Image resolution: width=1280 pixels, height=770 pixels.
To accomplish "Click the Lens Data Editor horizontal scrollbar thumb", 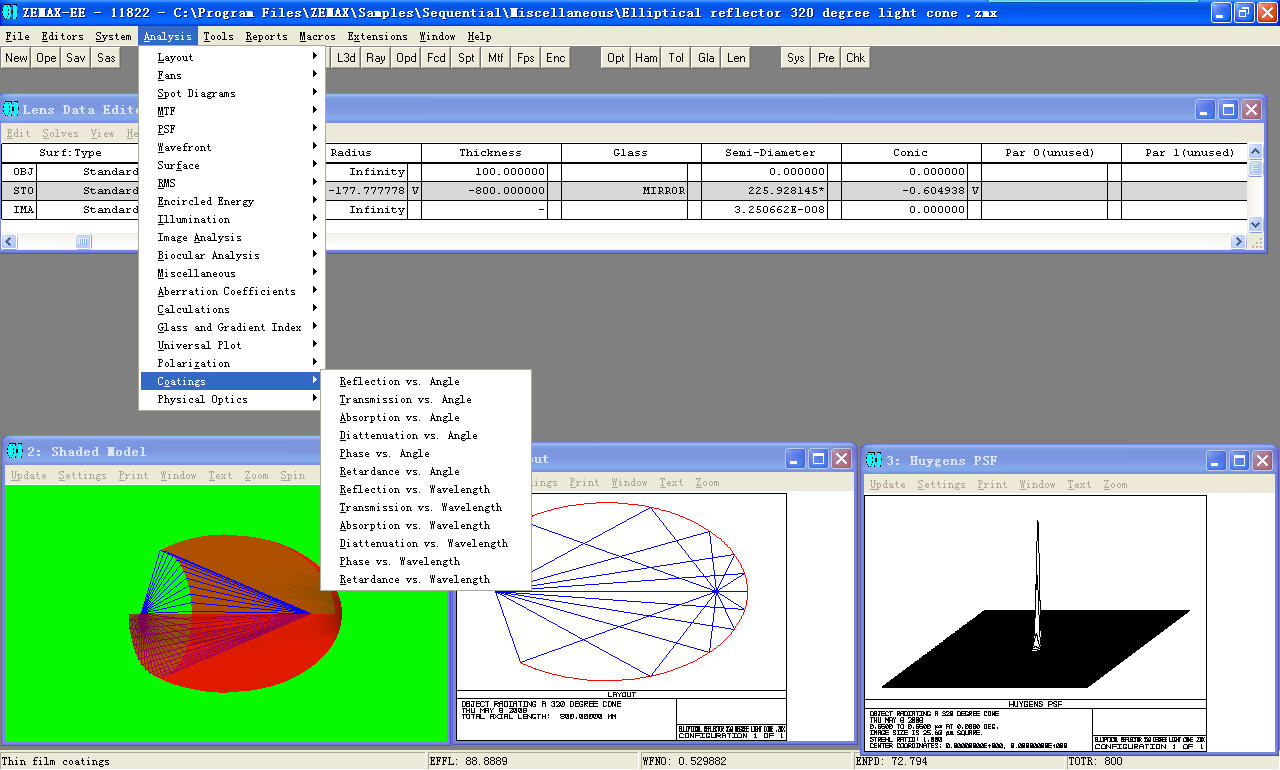I will 84,241.
